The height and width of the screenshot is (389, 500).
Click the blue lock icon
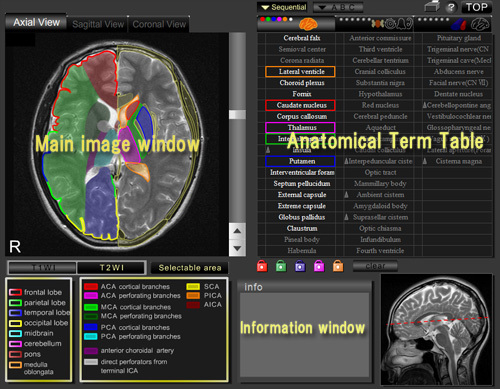(x=300, y=266)
